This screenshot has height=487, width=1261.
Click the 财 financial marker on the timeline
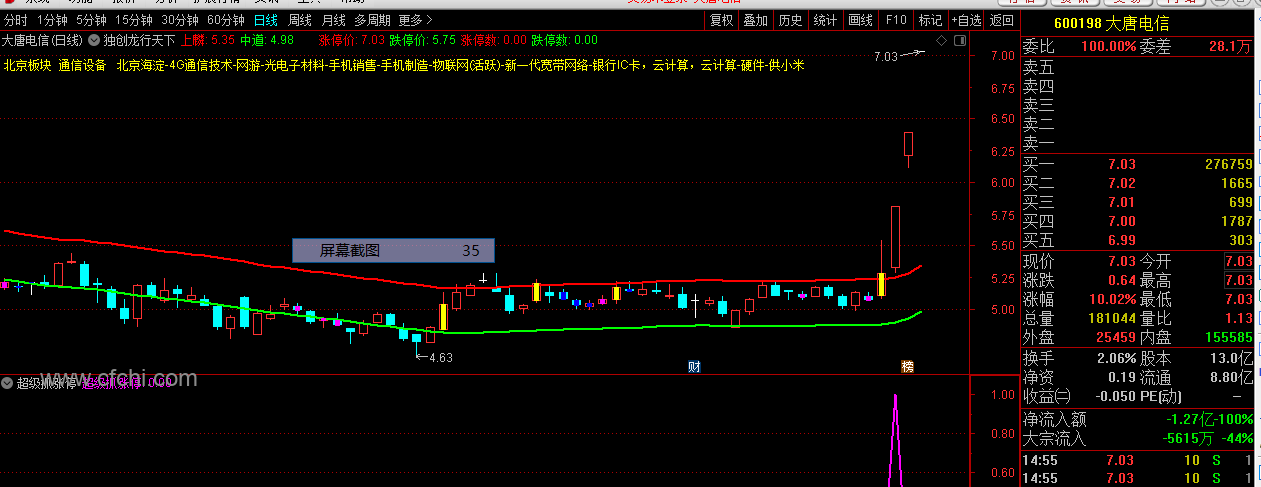[x=694, y=367]
